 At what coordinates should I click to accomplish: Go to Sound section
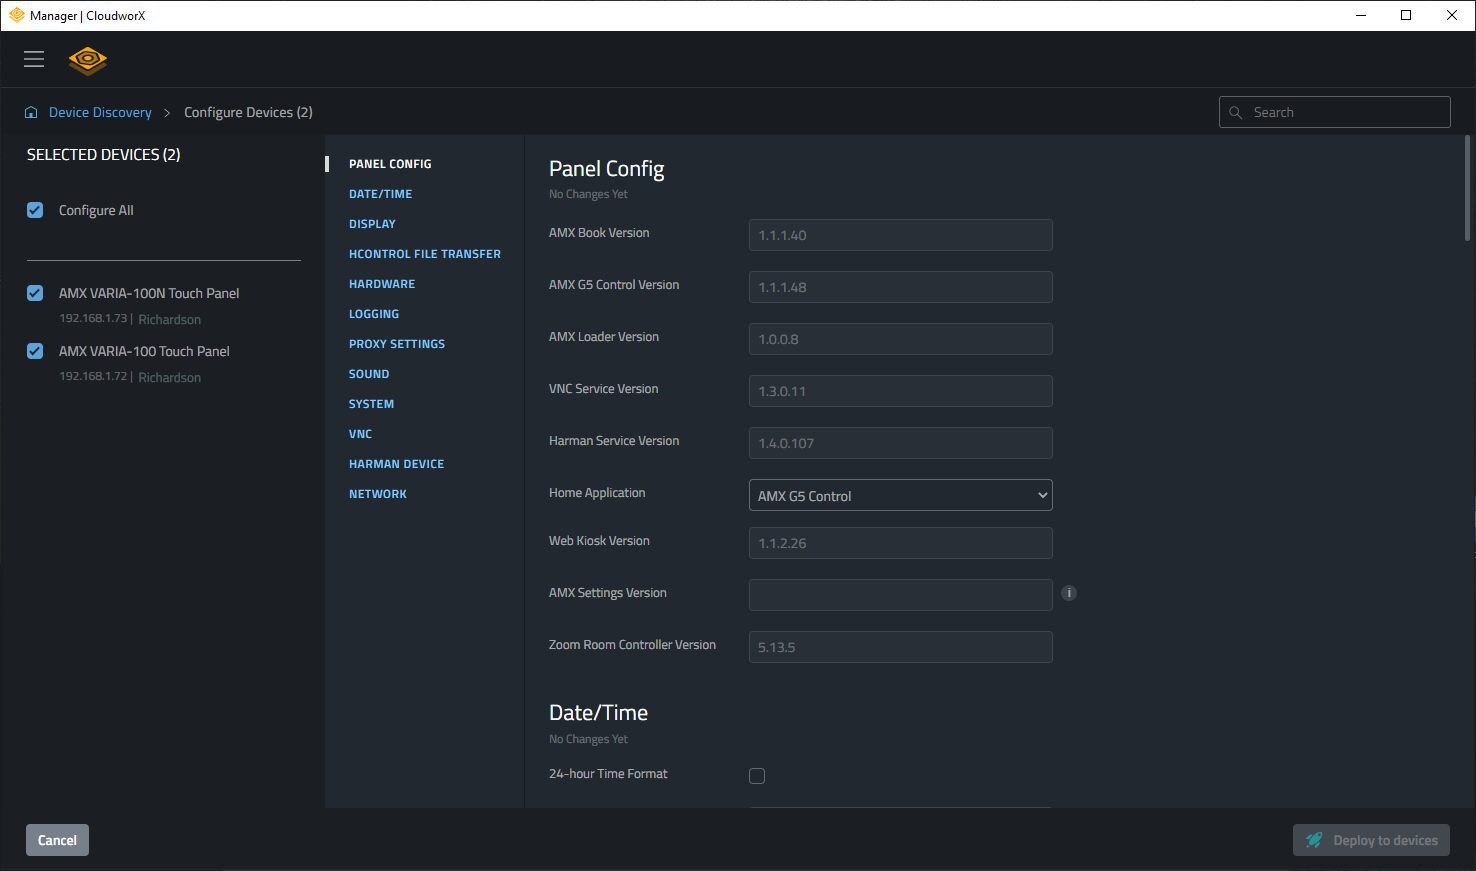(x=369, y=374)
